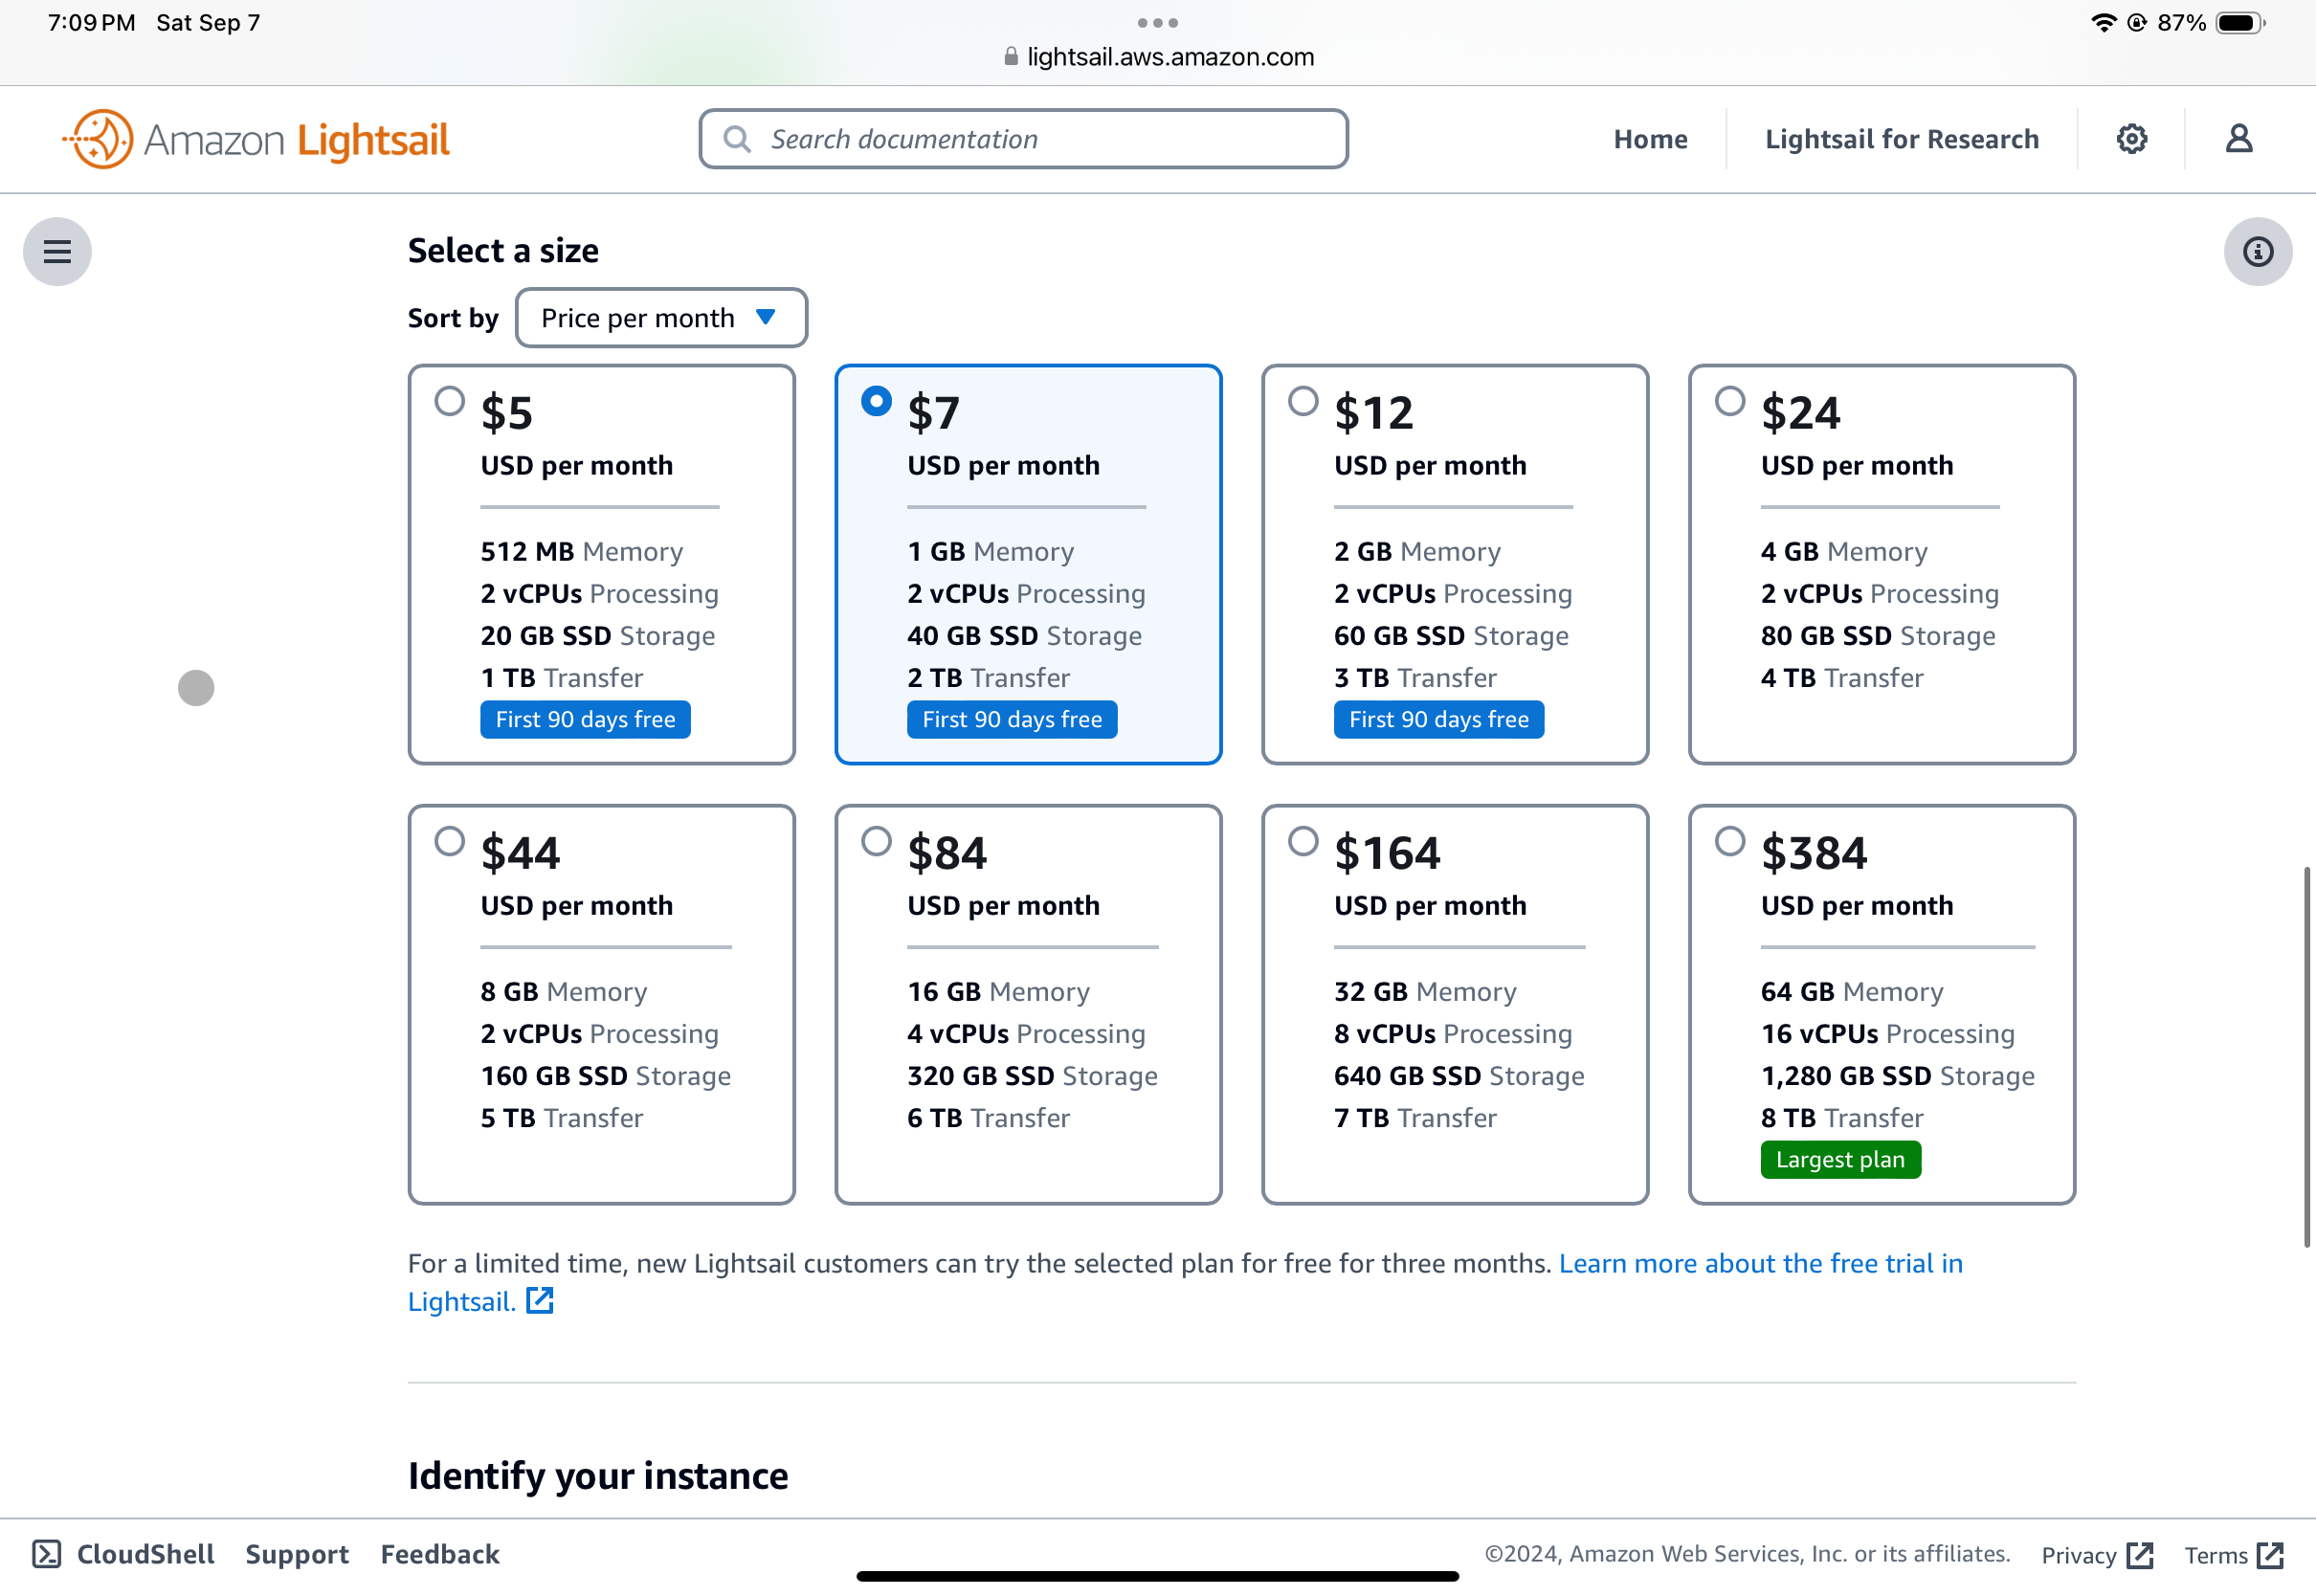Click the page vertical scrollbar
Viewport: 2316px width, 1596px height.
[2306, 1057]
